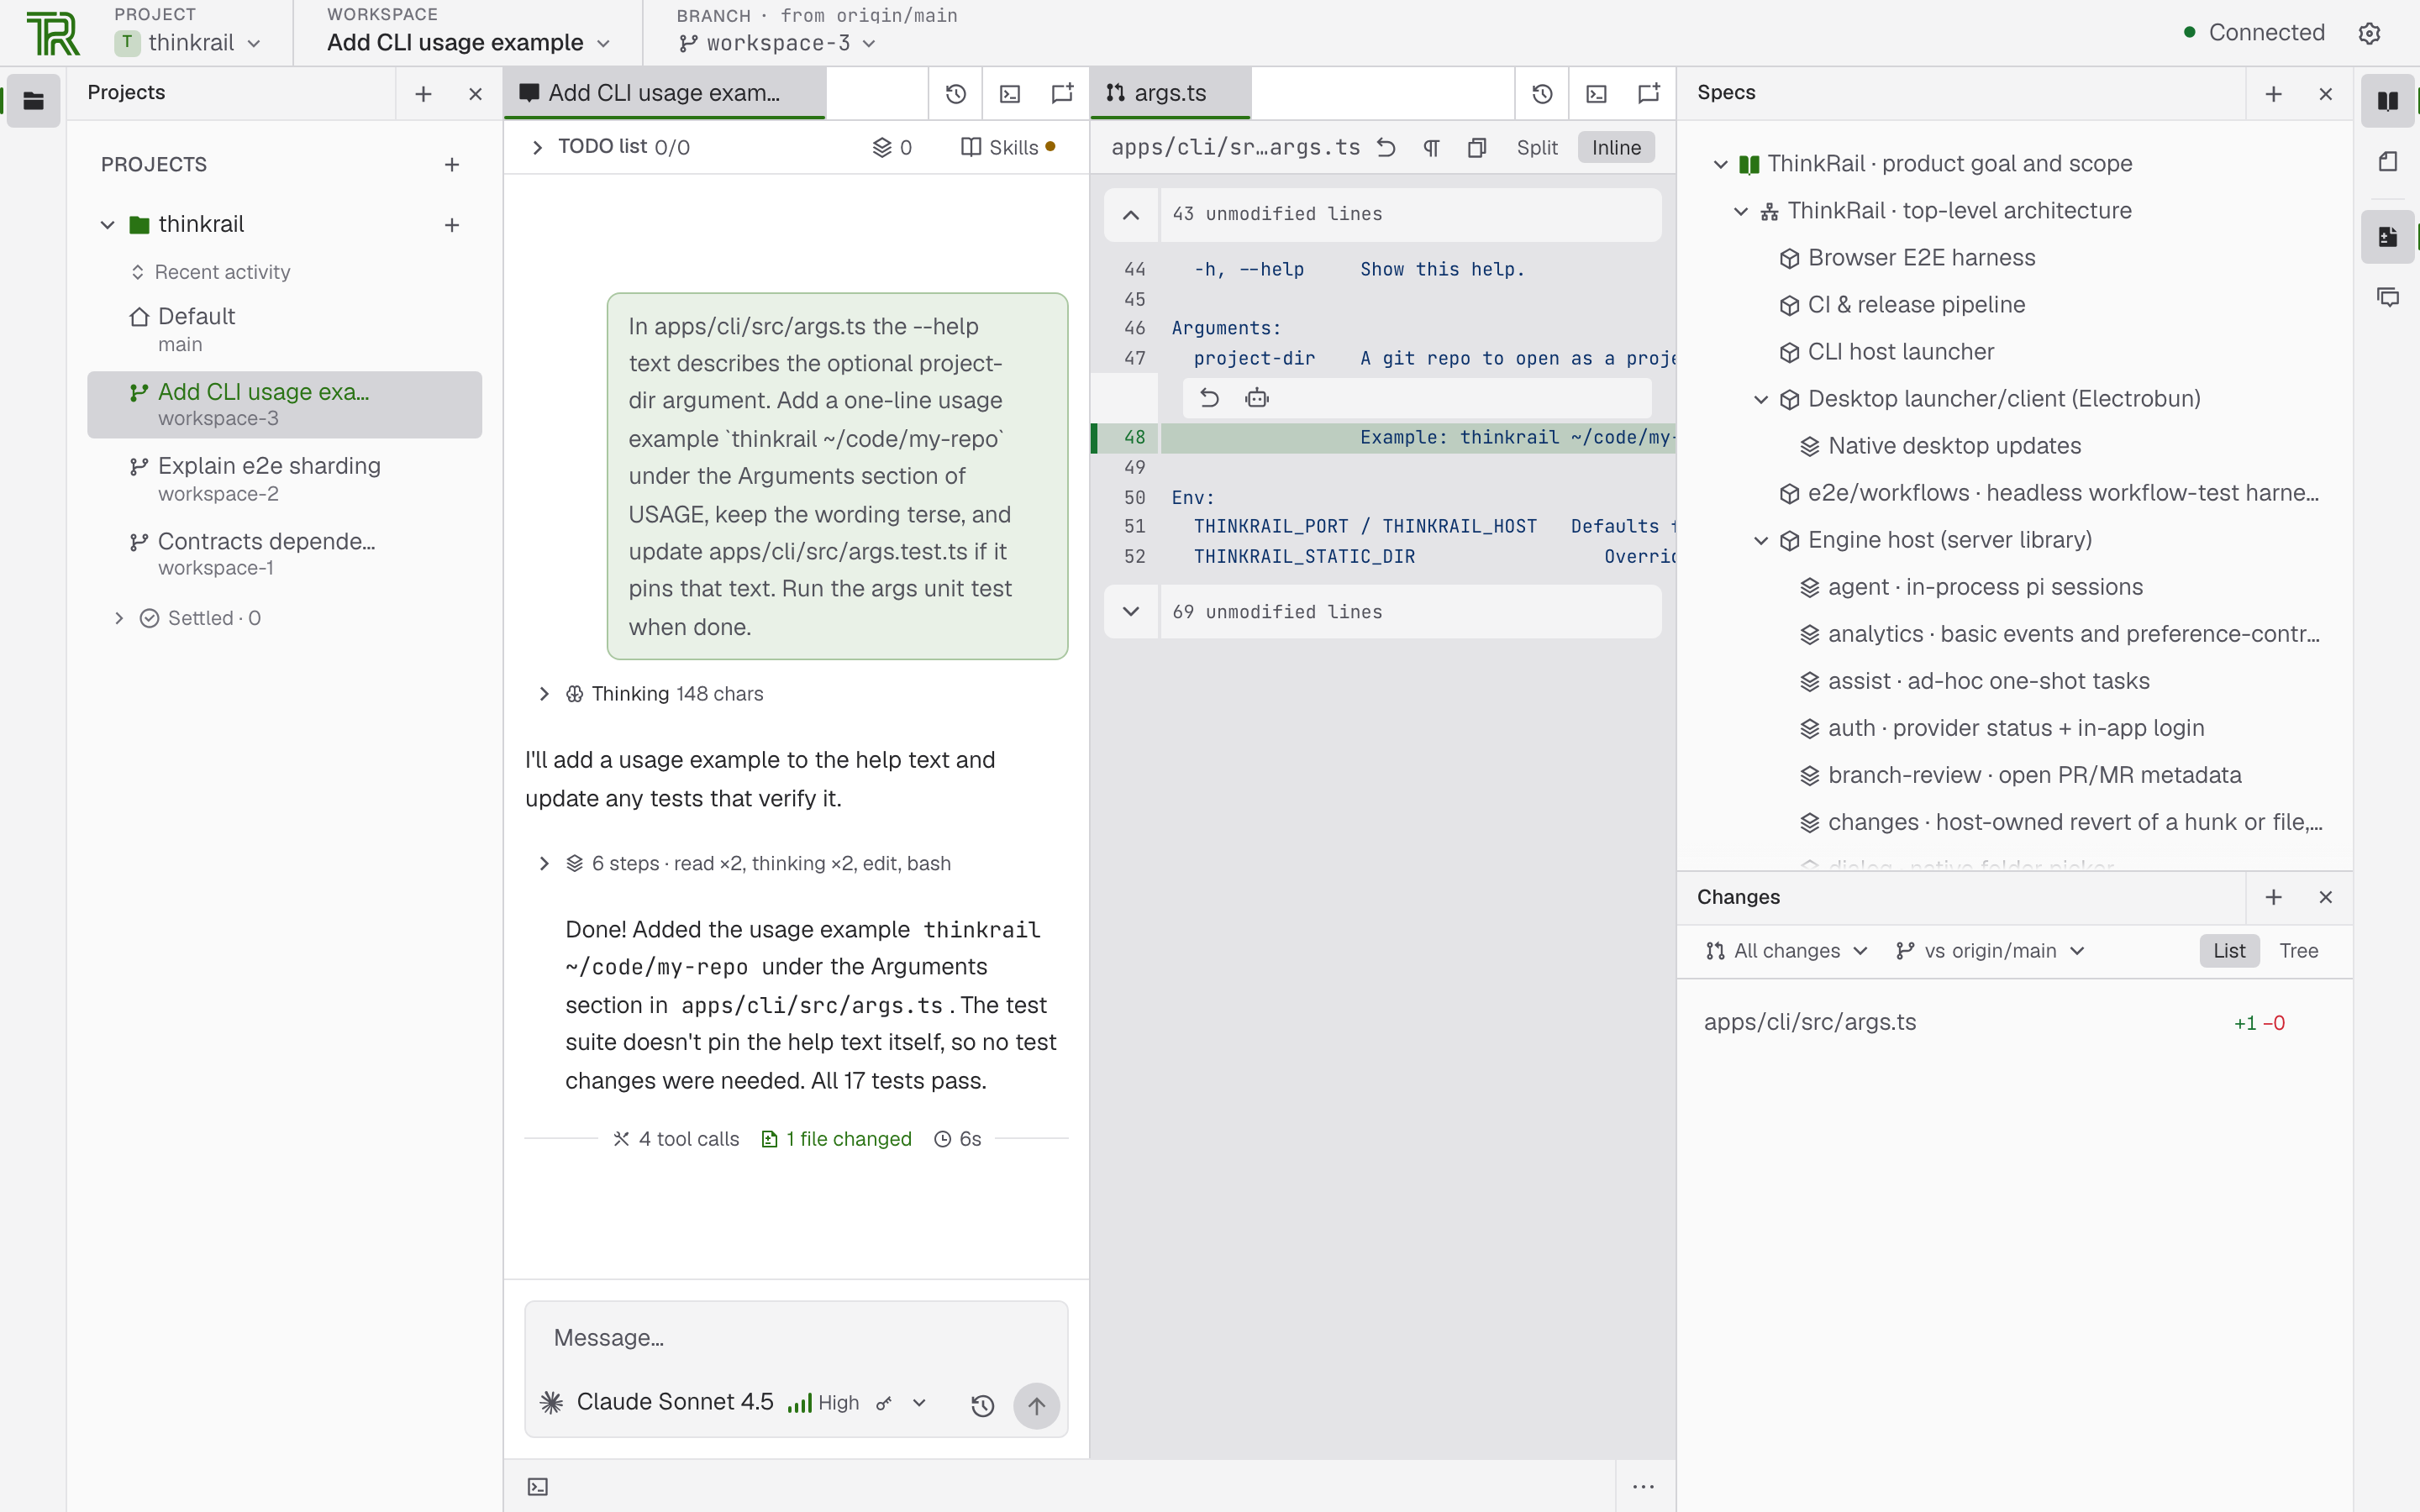Click the Message input field
This screenshot has width=2420, height=1512.
796,1338
